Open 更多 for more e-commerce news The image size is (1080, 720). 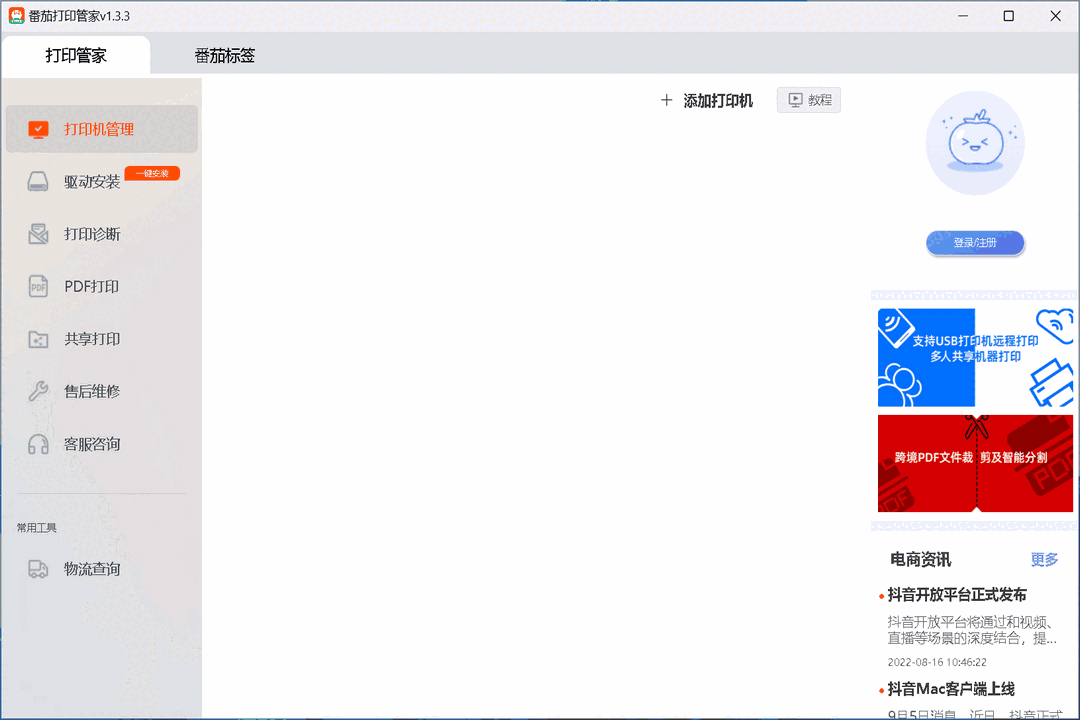click(1043, 560)
